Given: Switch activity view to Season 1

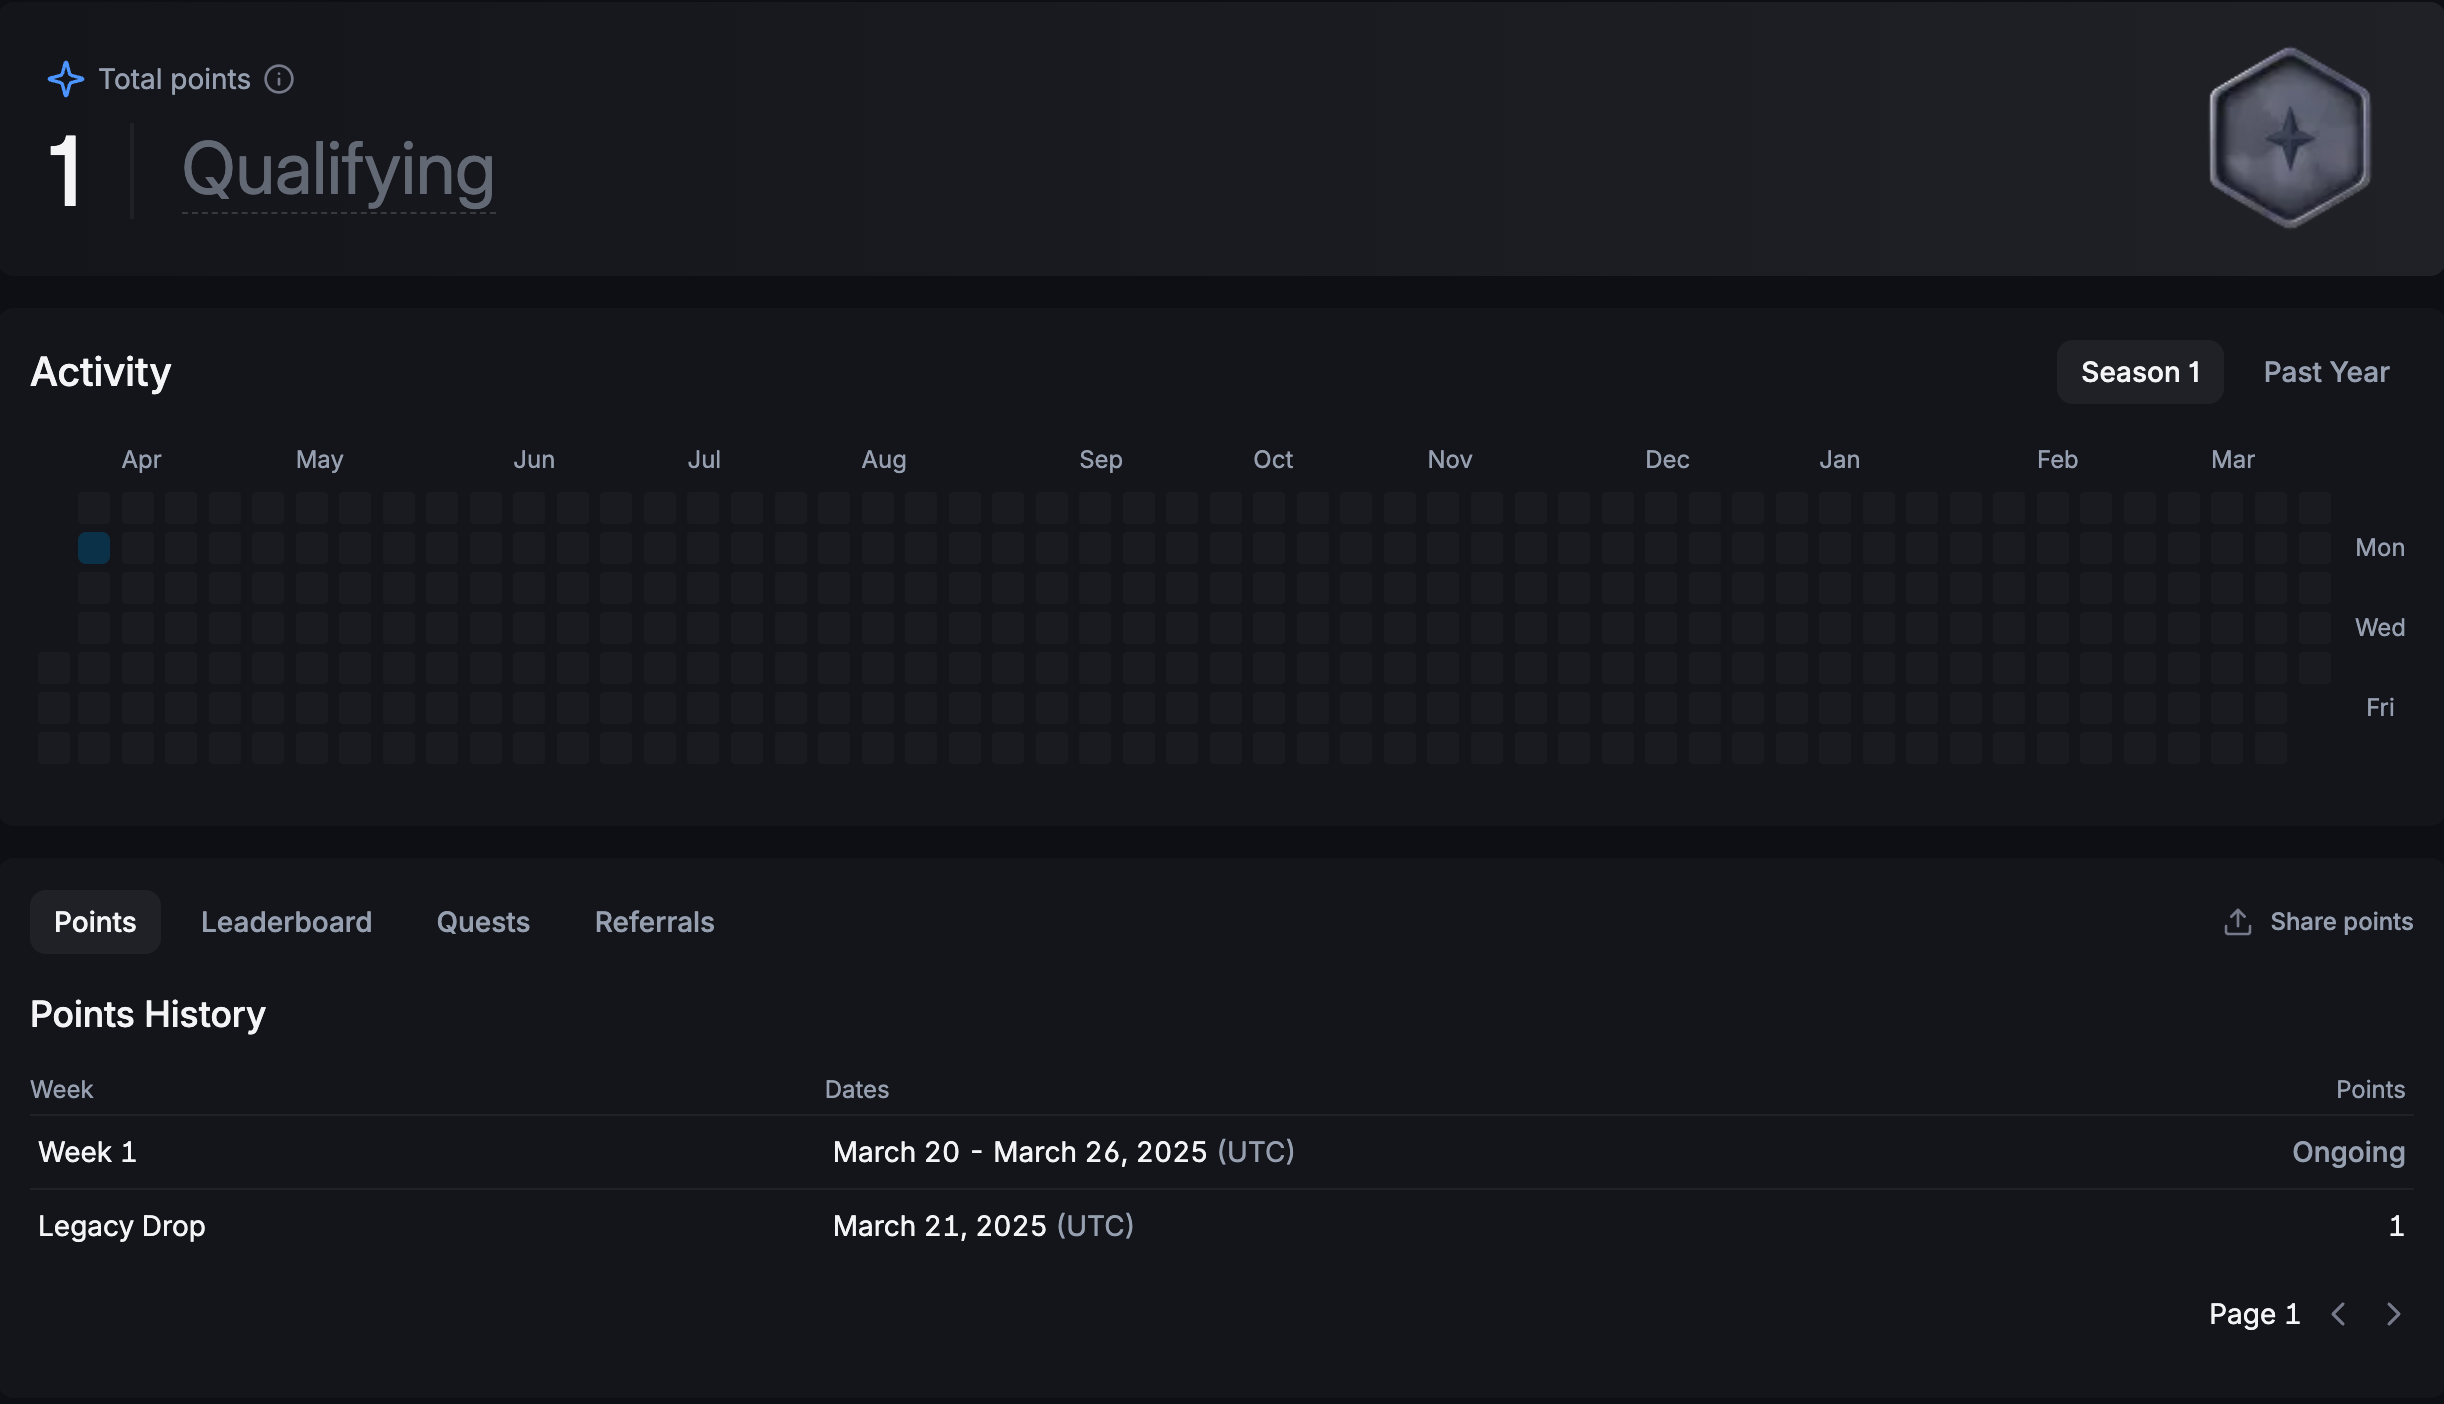Looking at the screenshot, I should [x=2140, y=372].
